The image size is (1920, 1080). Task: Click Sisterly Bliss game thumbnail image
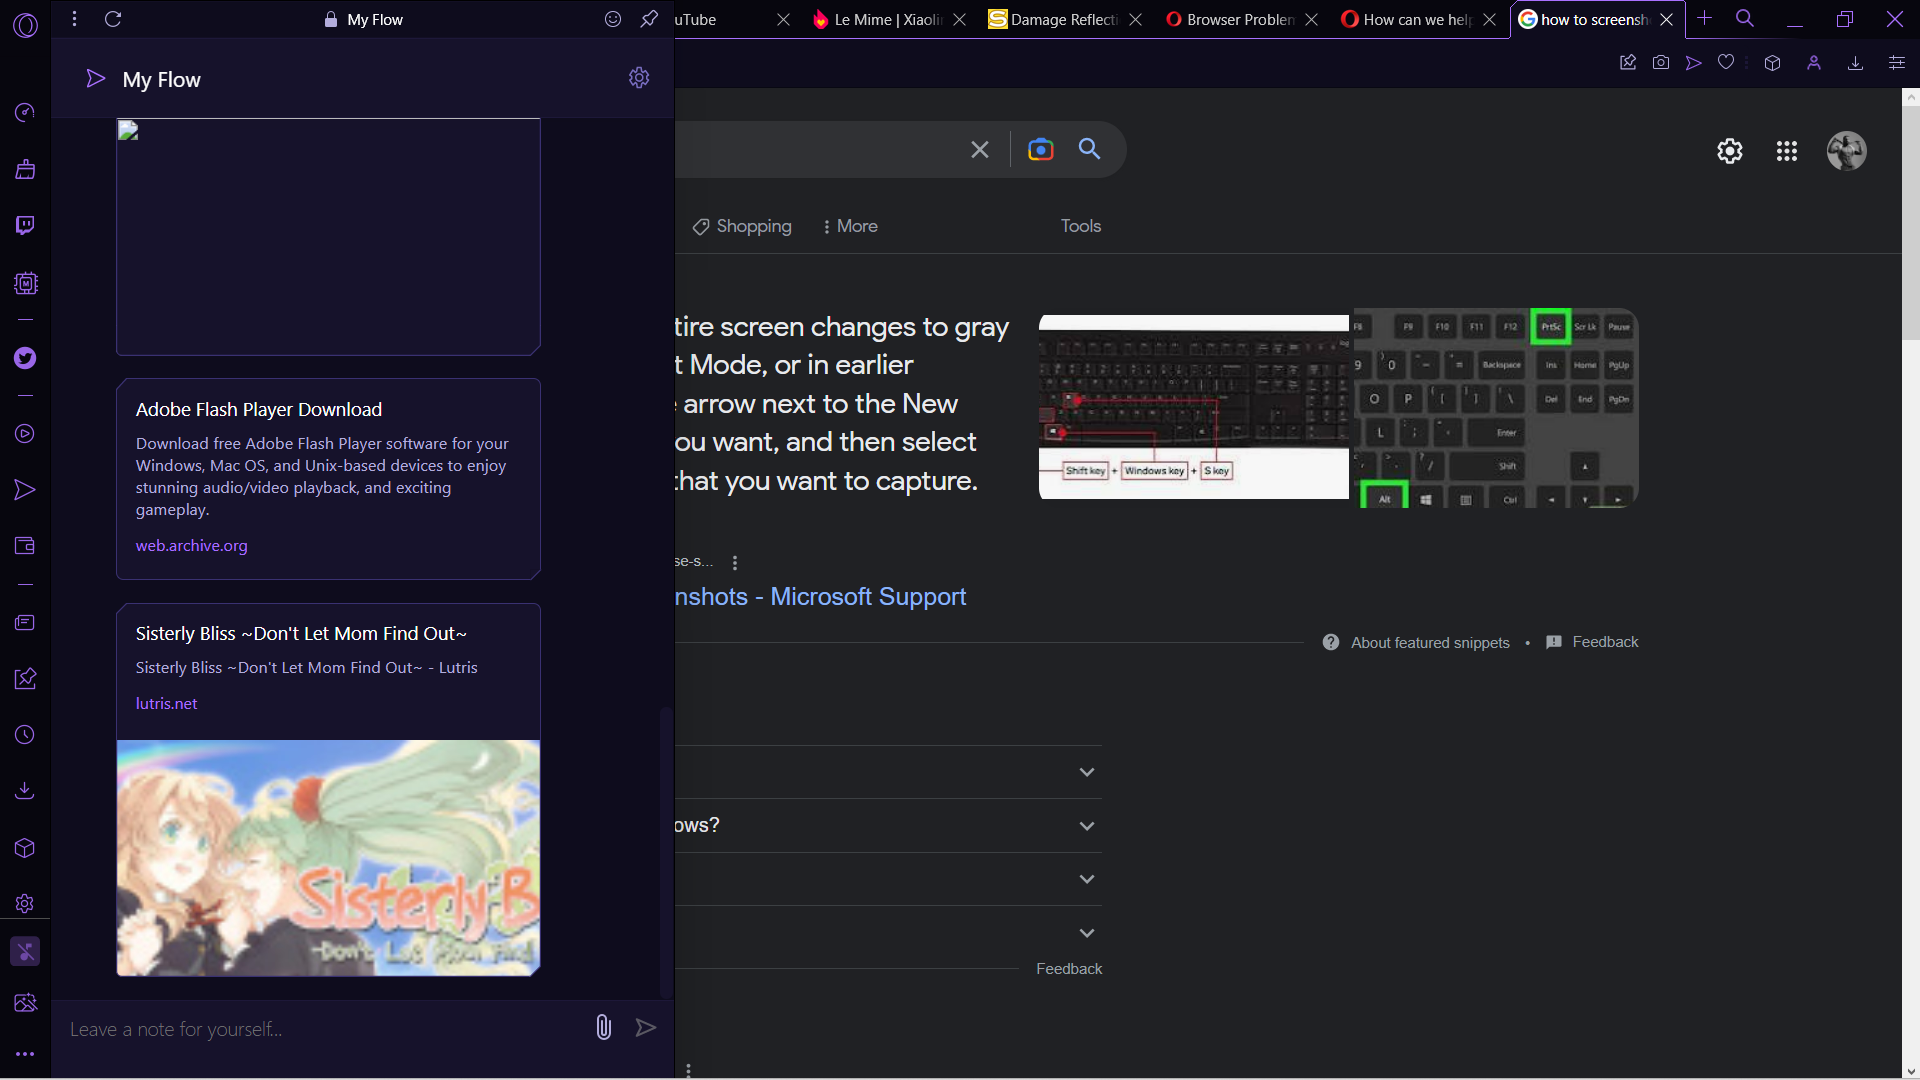(x=328, y=857)
